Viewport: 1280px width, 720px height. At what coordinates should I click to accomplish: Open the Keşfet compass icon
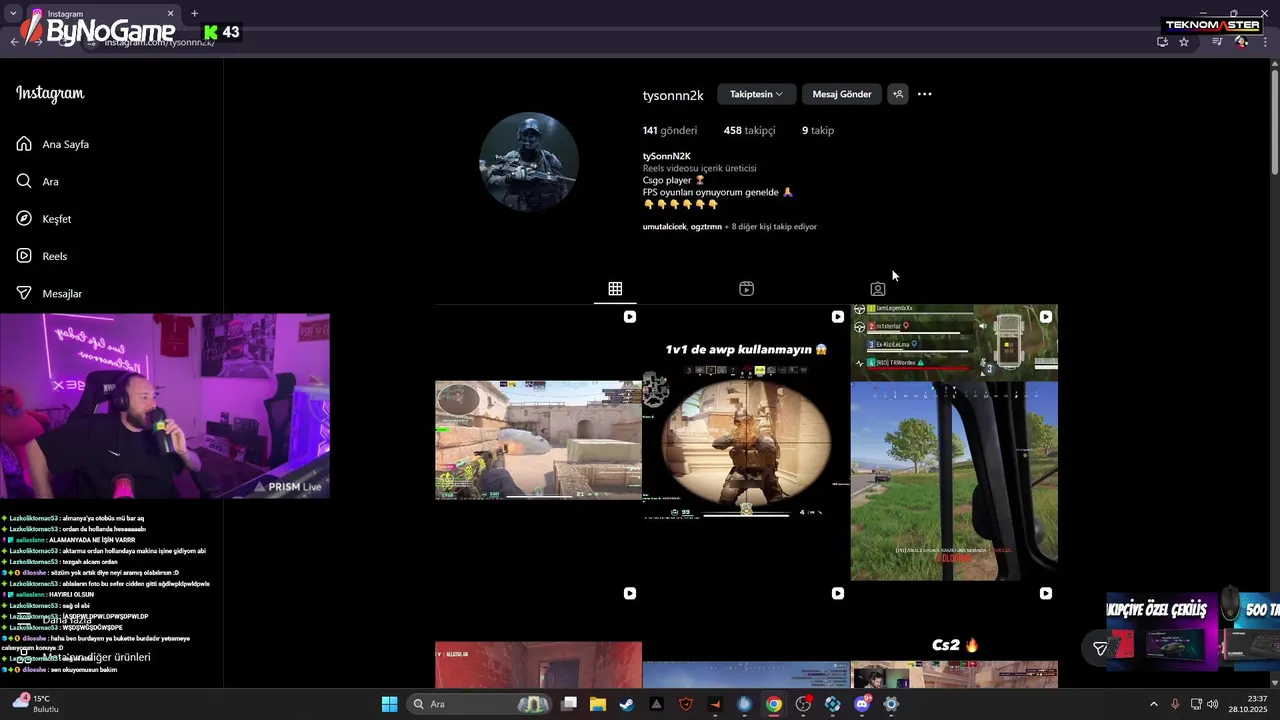point(24,218)
